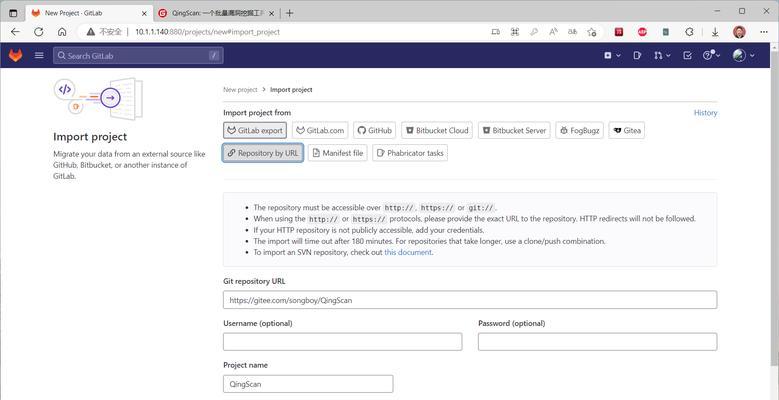Click the 'Import project from' label

(x=257, y=113)
